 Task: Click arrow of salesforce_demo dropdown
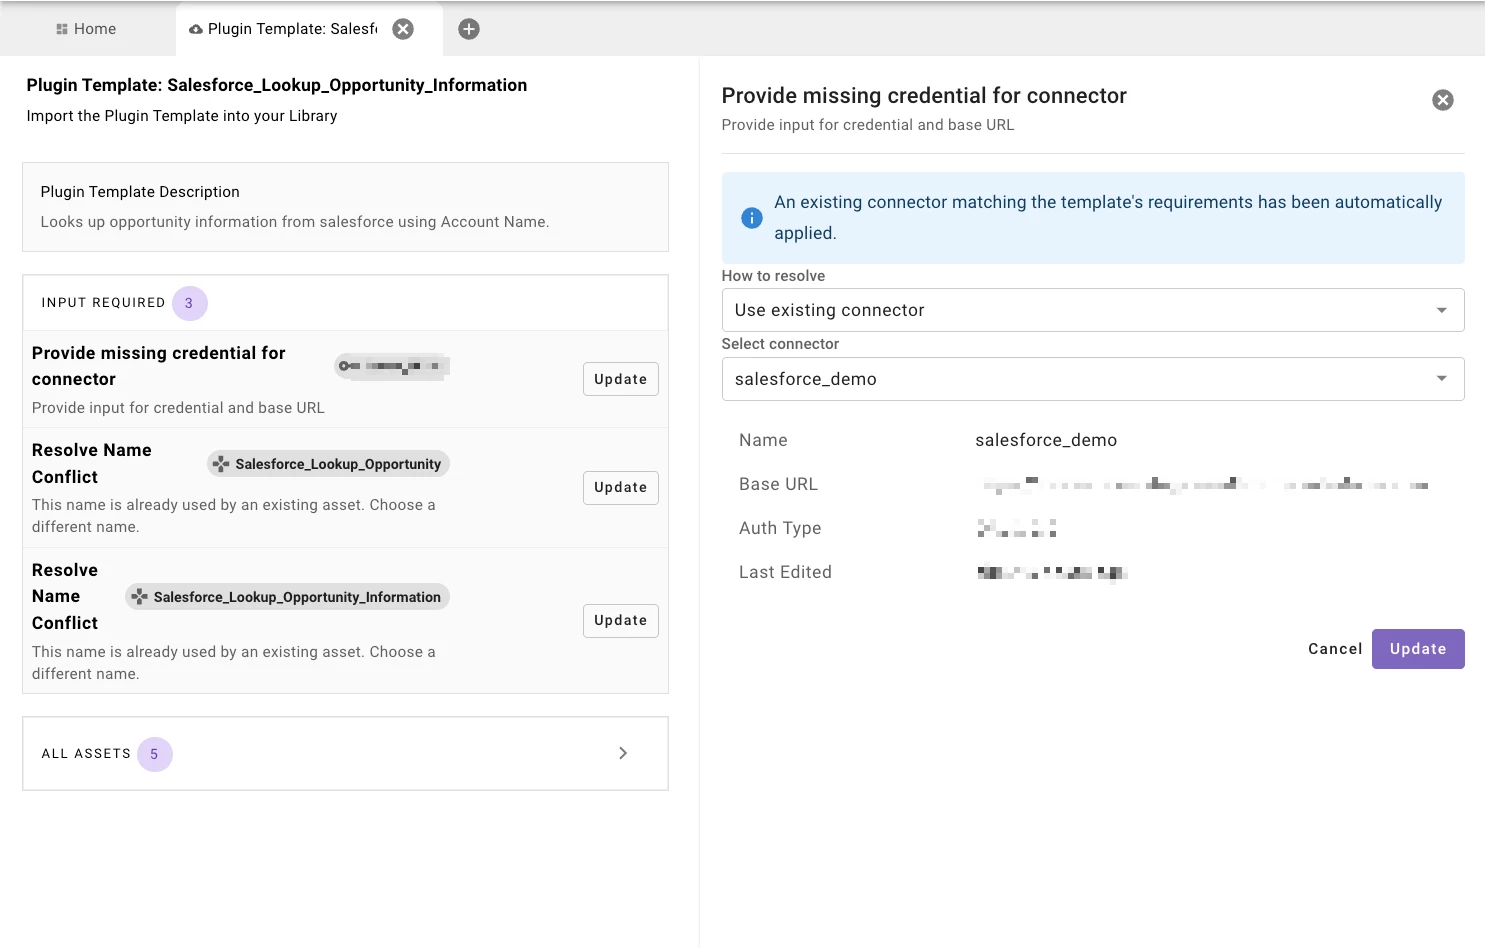1442,379
